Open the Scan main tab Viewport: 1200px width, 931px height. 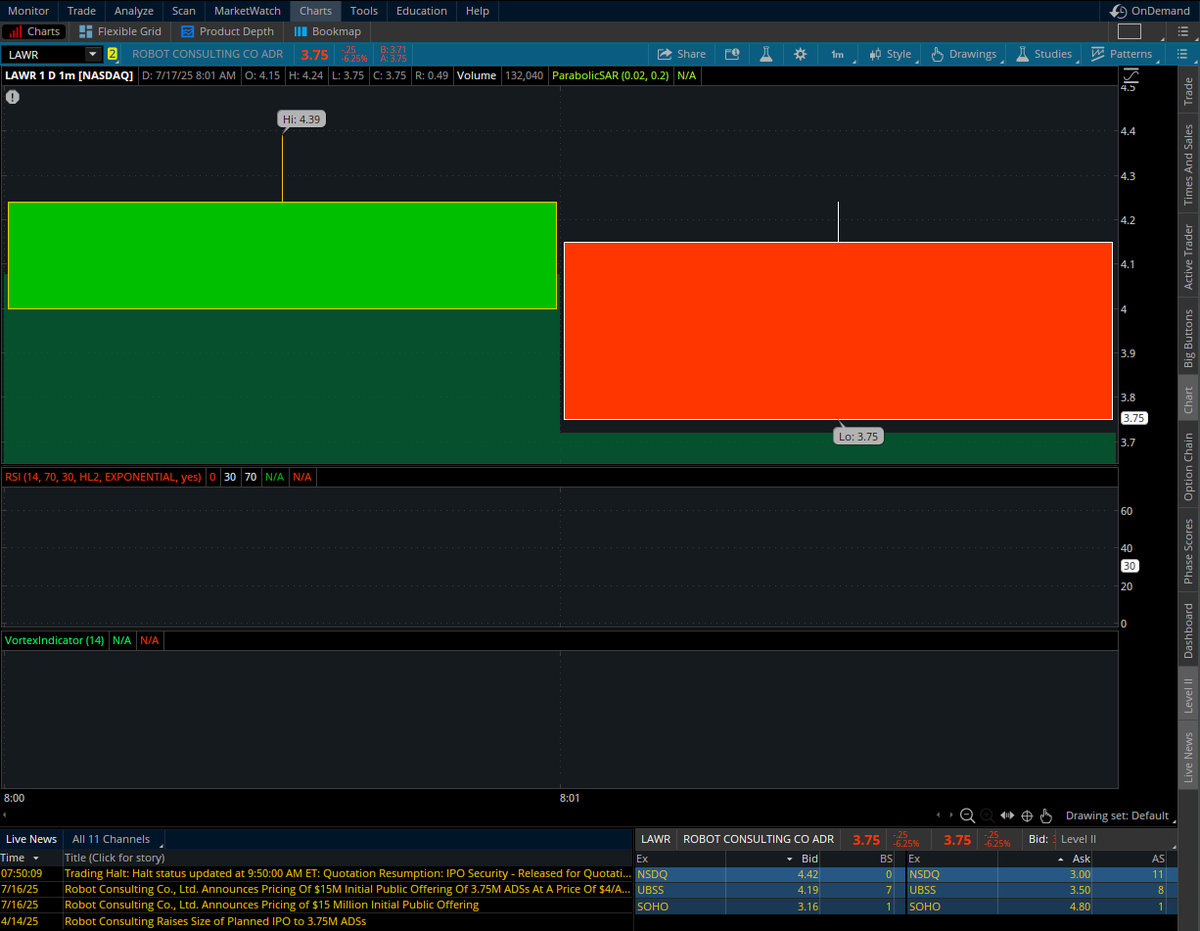[x=184, y=11]
